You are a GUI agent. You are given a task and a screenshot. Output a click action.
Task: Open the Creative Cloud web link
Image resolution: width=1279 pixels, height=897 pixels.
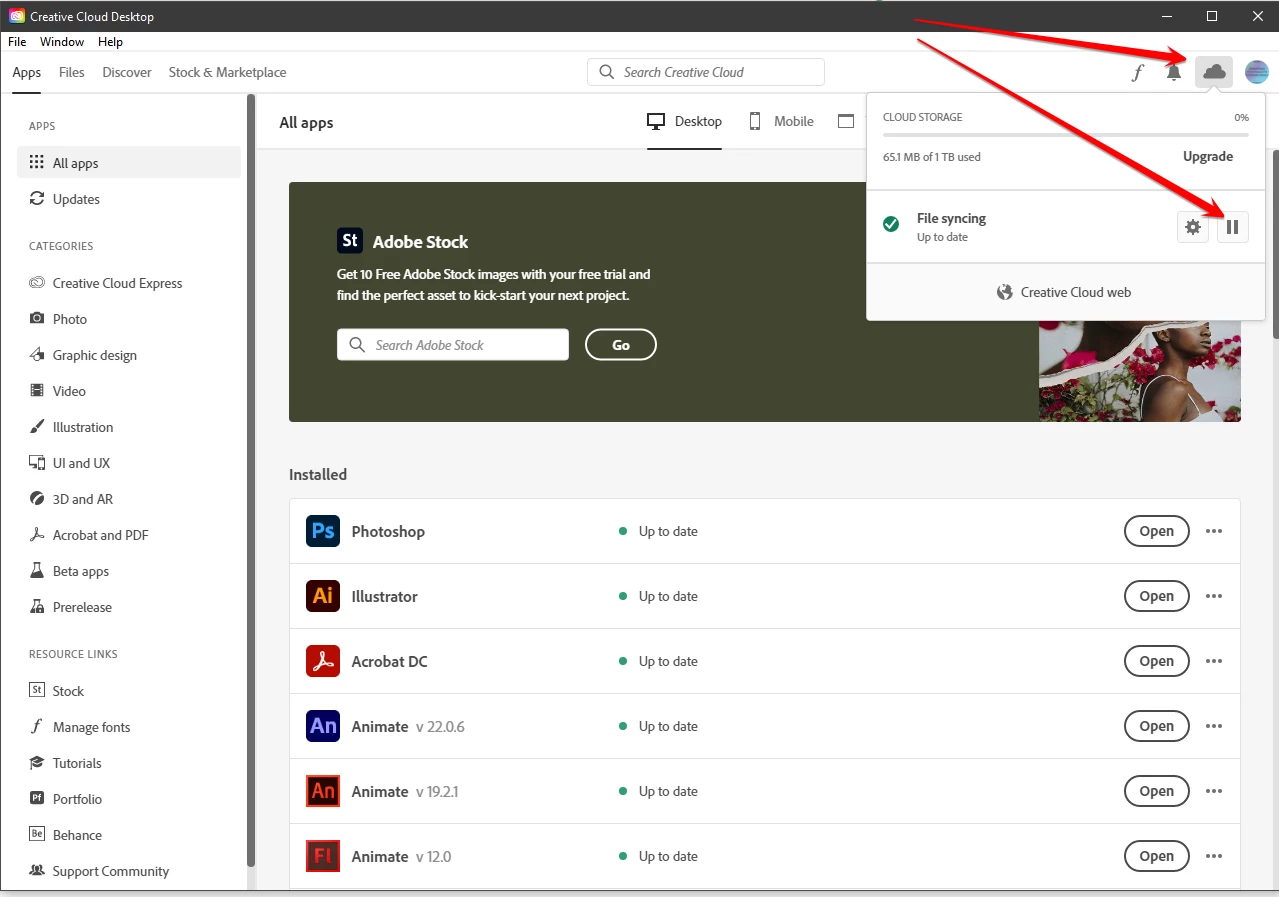(1065, 292)
